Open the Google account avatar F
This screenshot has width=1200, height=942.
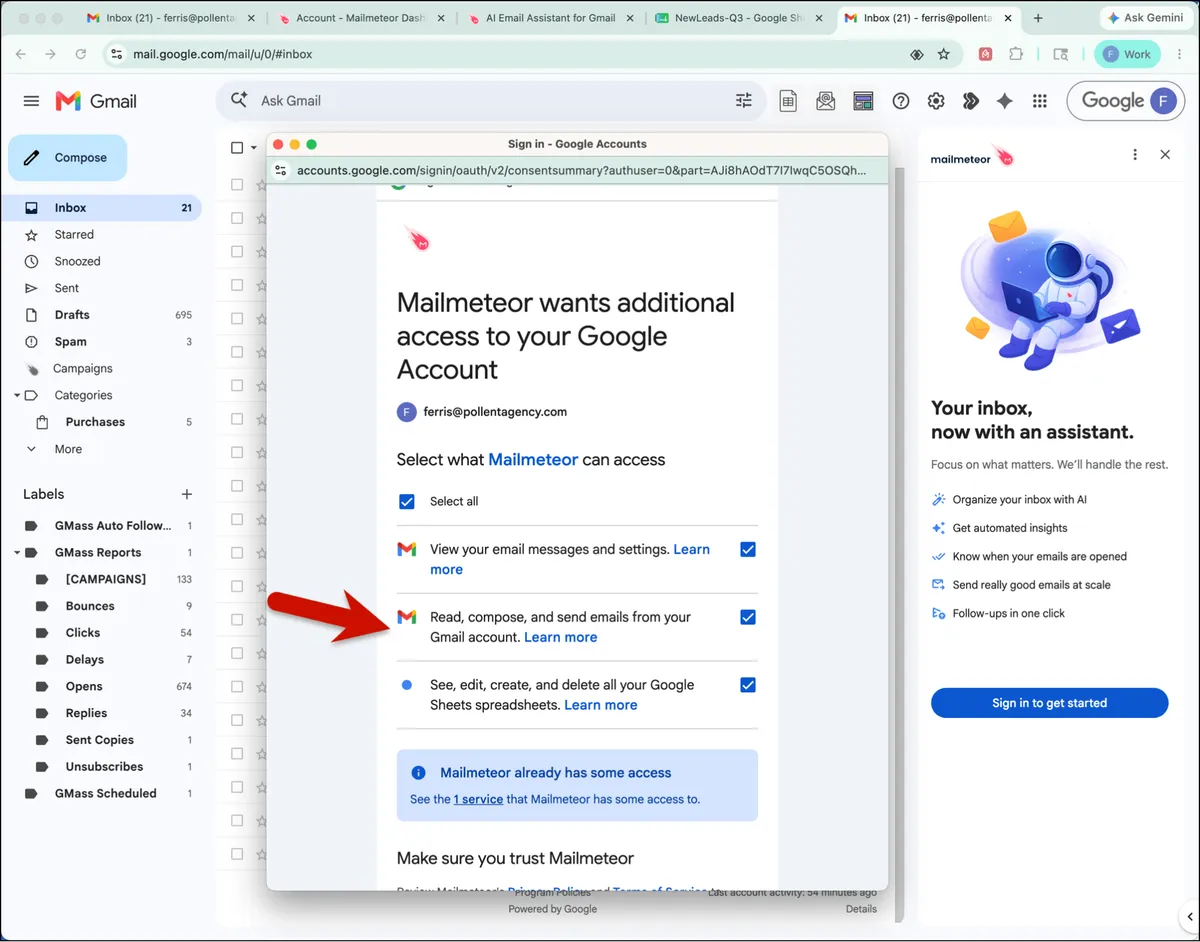pos(1162,101)
